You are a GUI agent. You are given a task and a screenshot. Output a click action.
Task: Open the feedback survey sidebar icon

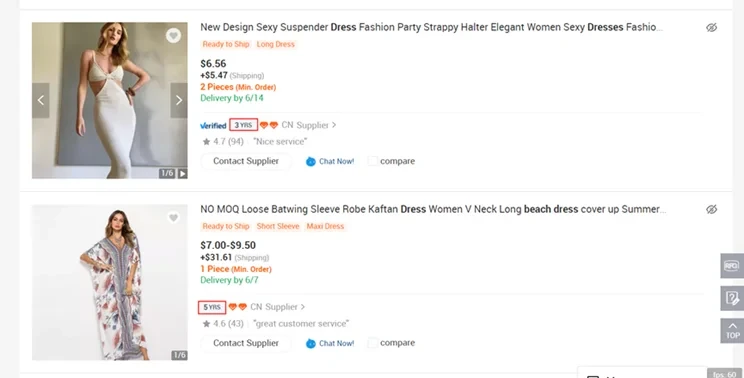732,298
